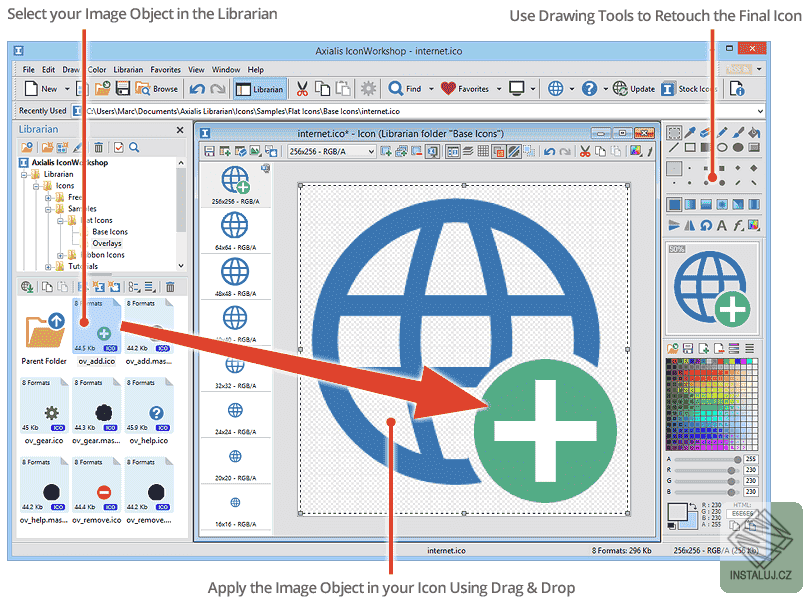Open the New button dropdown arrow
811x602 pixels.
point(67,89)
